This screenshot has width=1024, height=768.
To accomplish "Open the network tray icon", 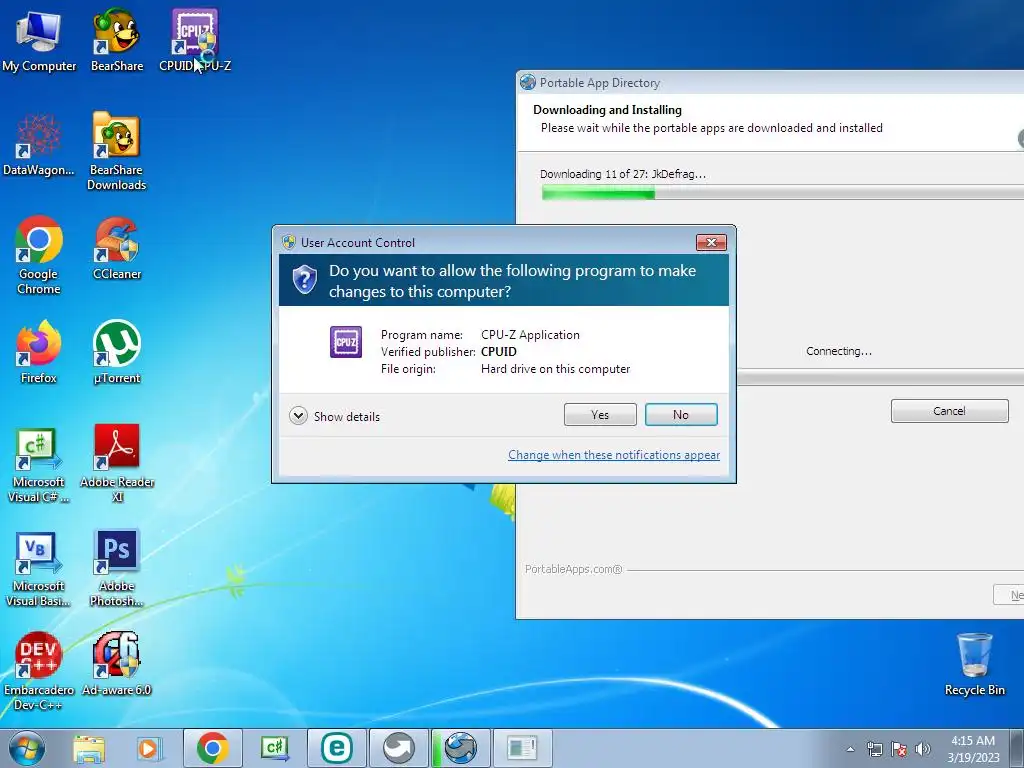I will 874,749.
